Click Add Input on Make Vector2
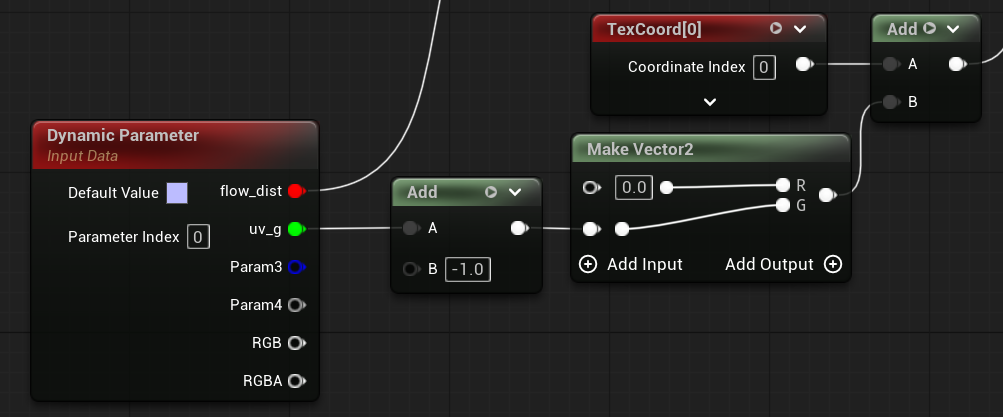 click(x=631, y=264)
